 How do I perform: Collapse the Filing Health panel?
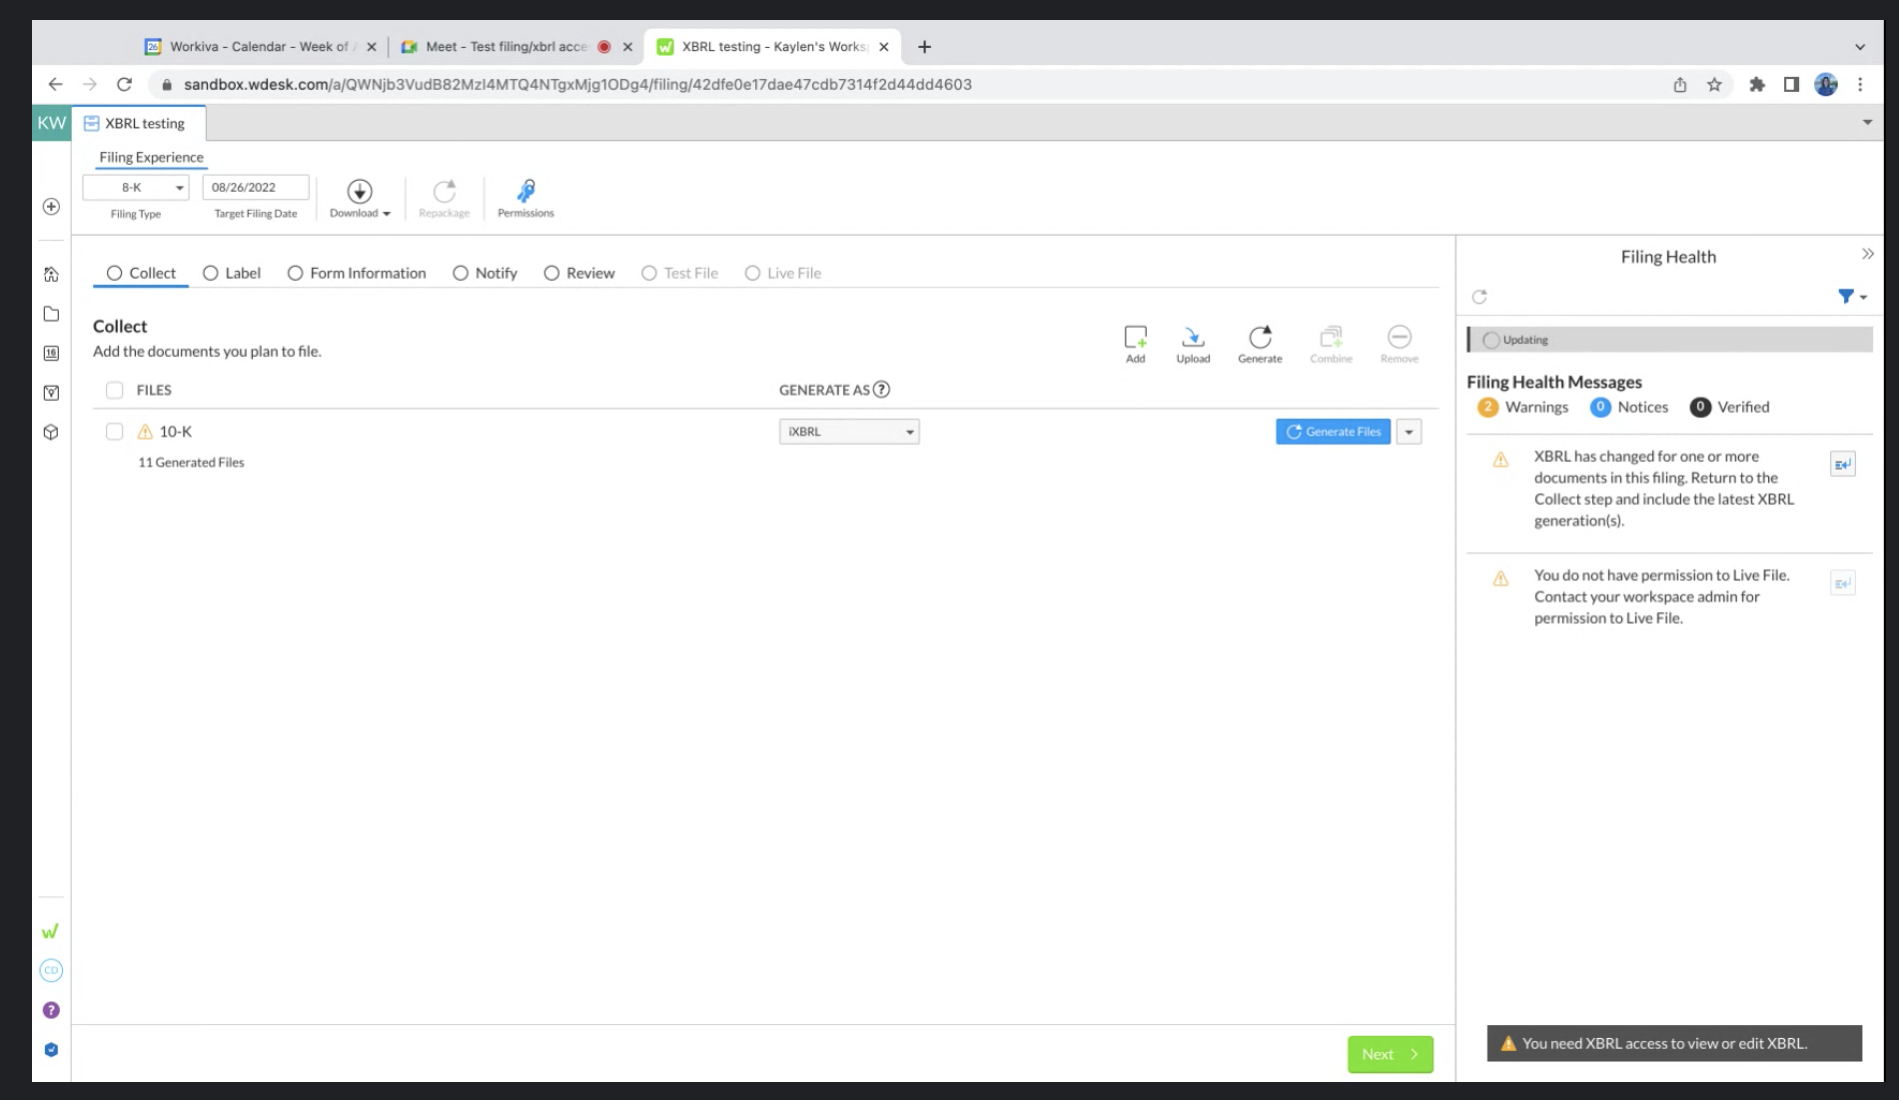tap(1867, 255)
